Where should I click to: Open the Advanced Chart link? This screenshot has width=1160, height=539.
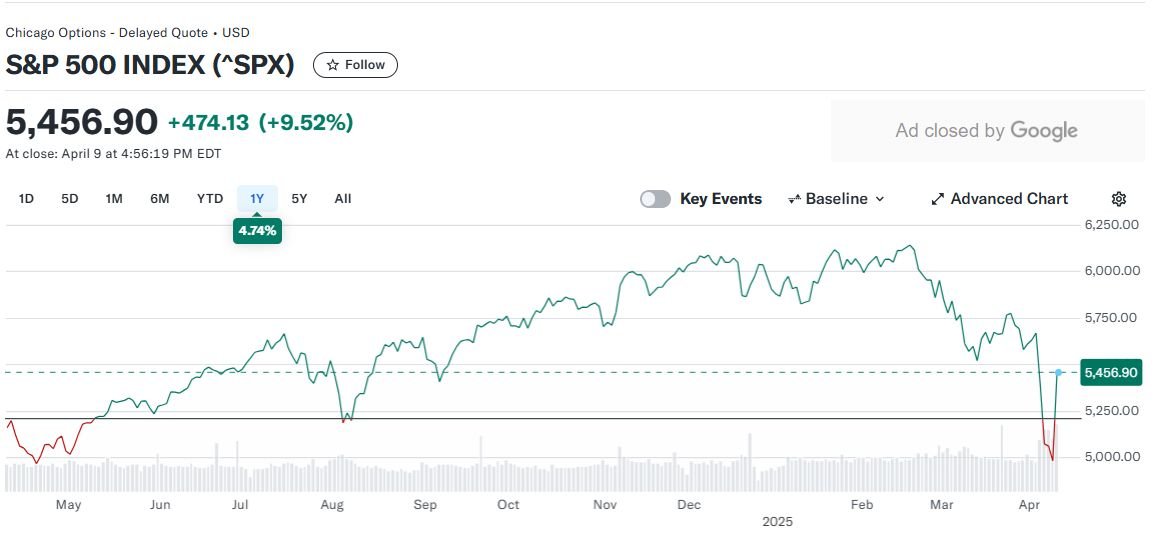tap(999, 199)
